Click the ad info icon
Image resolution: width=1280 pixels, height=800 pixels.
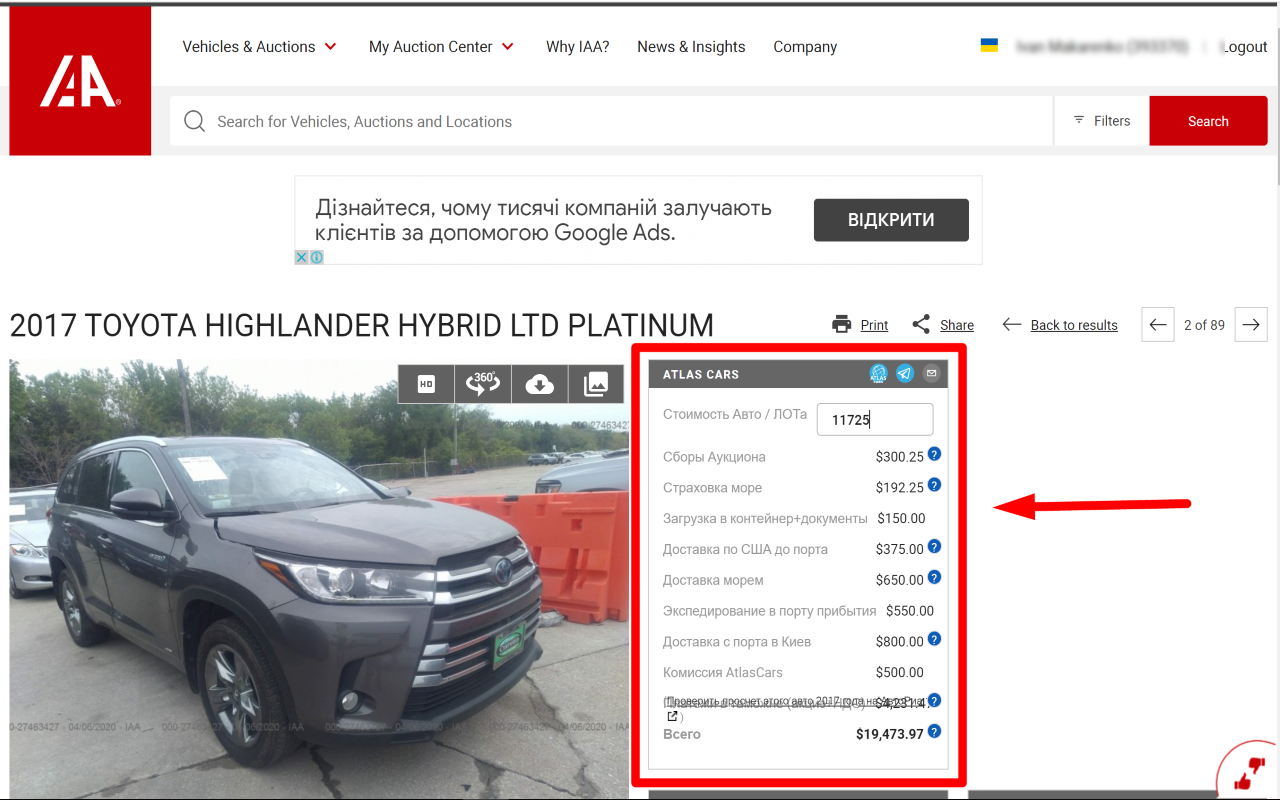pos(316,257)
